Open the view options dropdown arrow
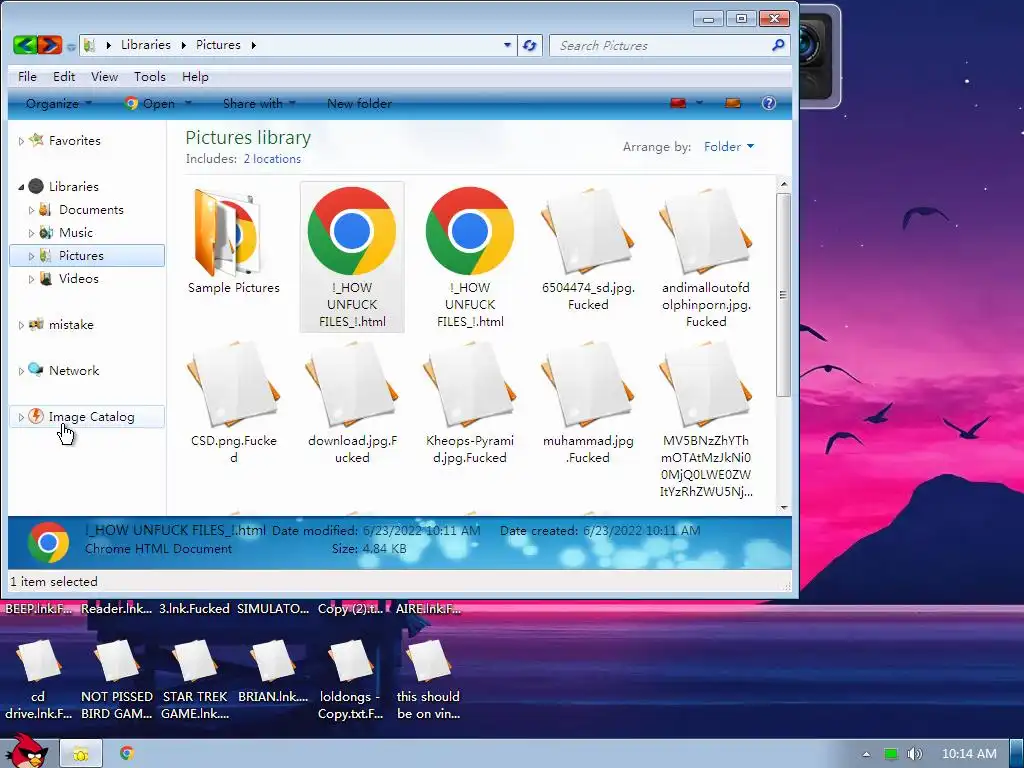 699,103
